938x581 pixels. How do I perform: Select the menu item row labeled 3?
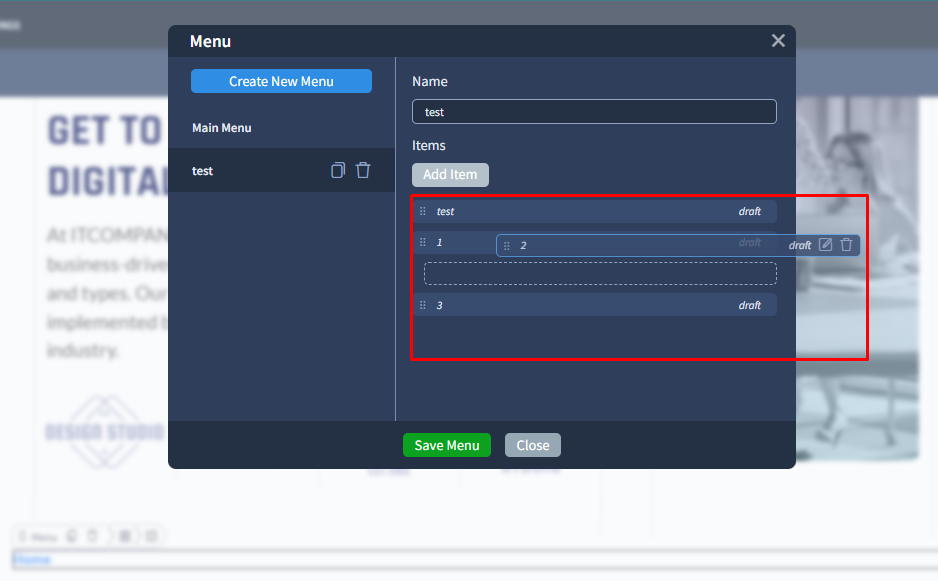click(595, 305)
